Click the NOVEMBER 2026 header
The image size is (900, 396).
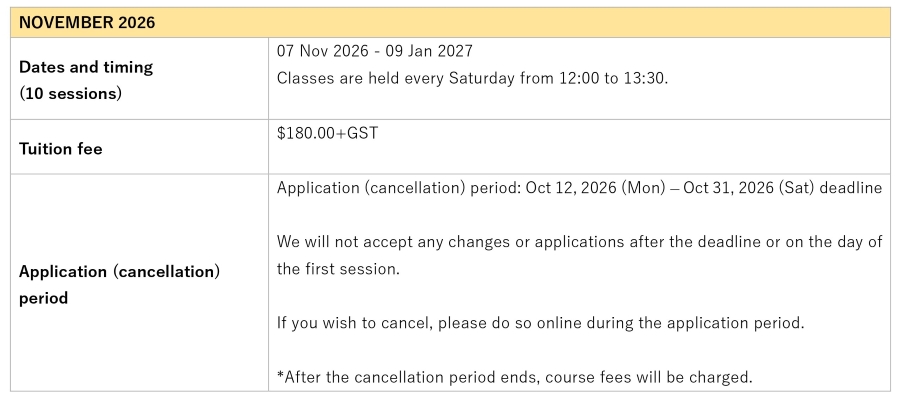click(87, 22)
